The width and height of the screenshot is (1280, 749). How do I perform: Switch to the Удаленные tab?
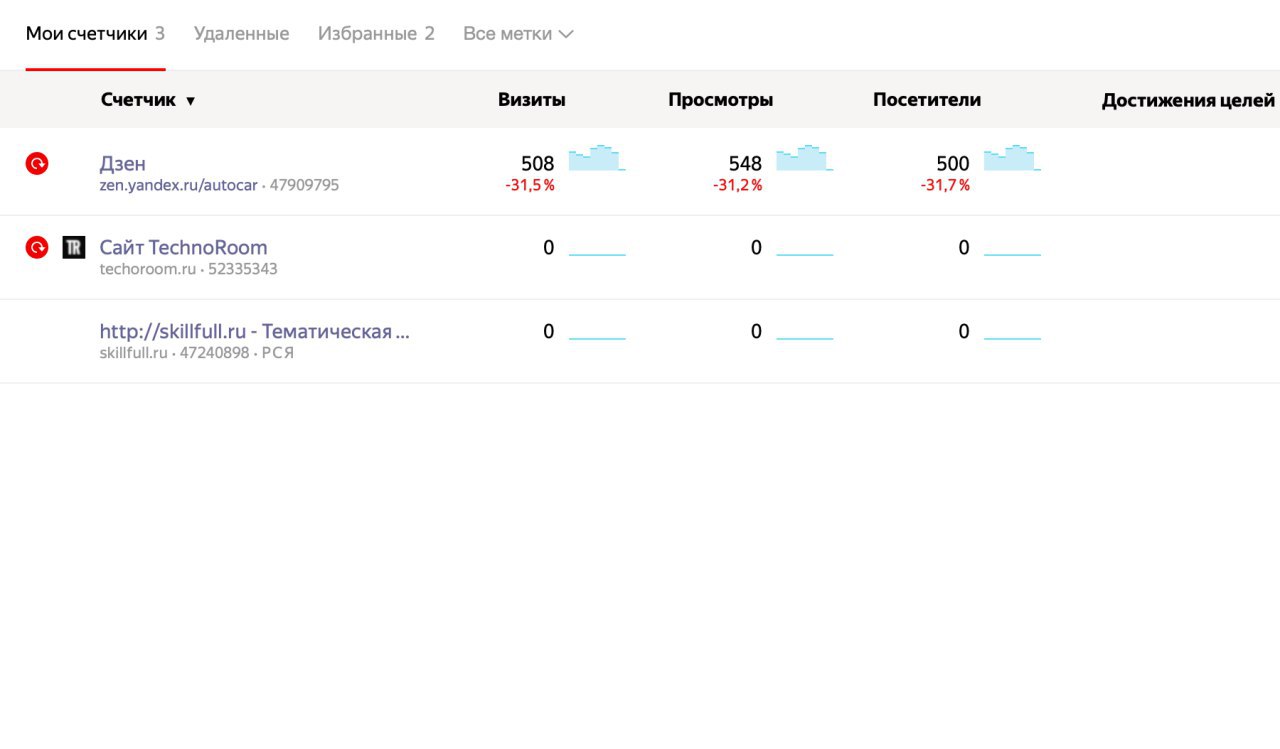point(241,34)
